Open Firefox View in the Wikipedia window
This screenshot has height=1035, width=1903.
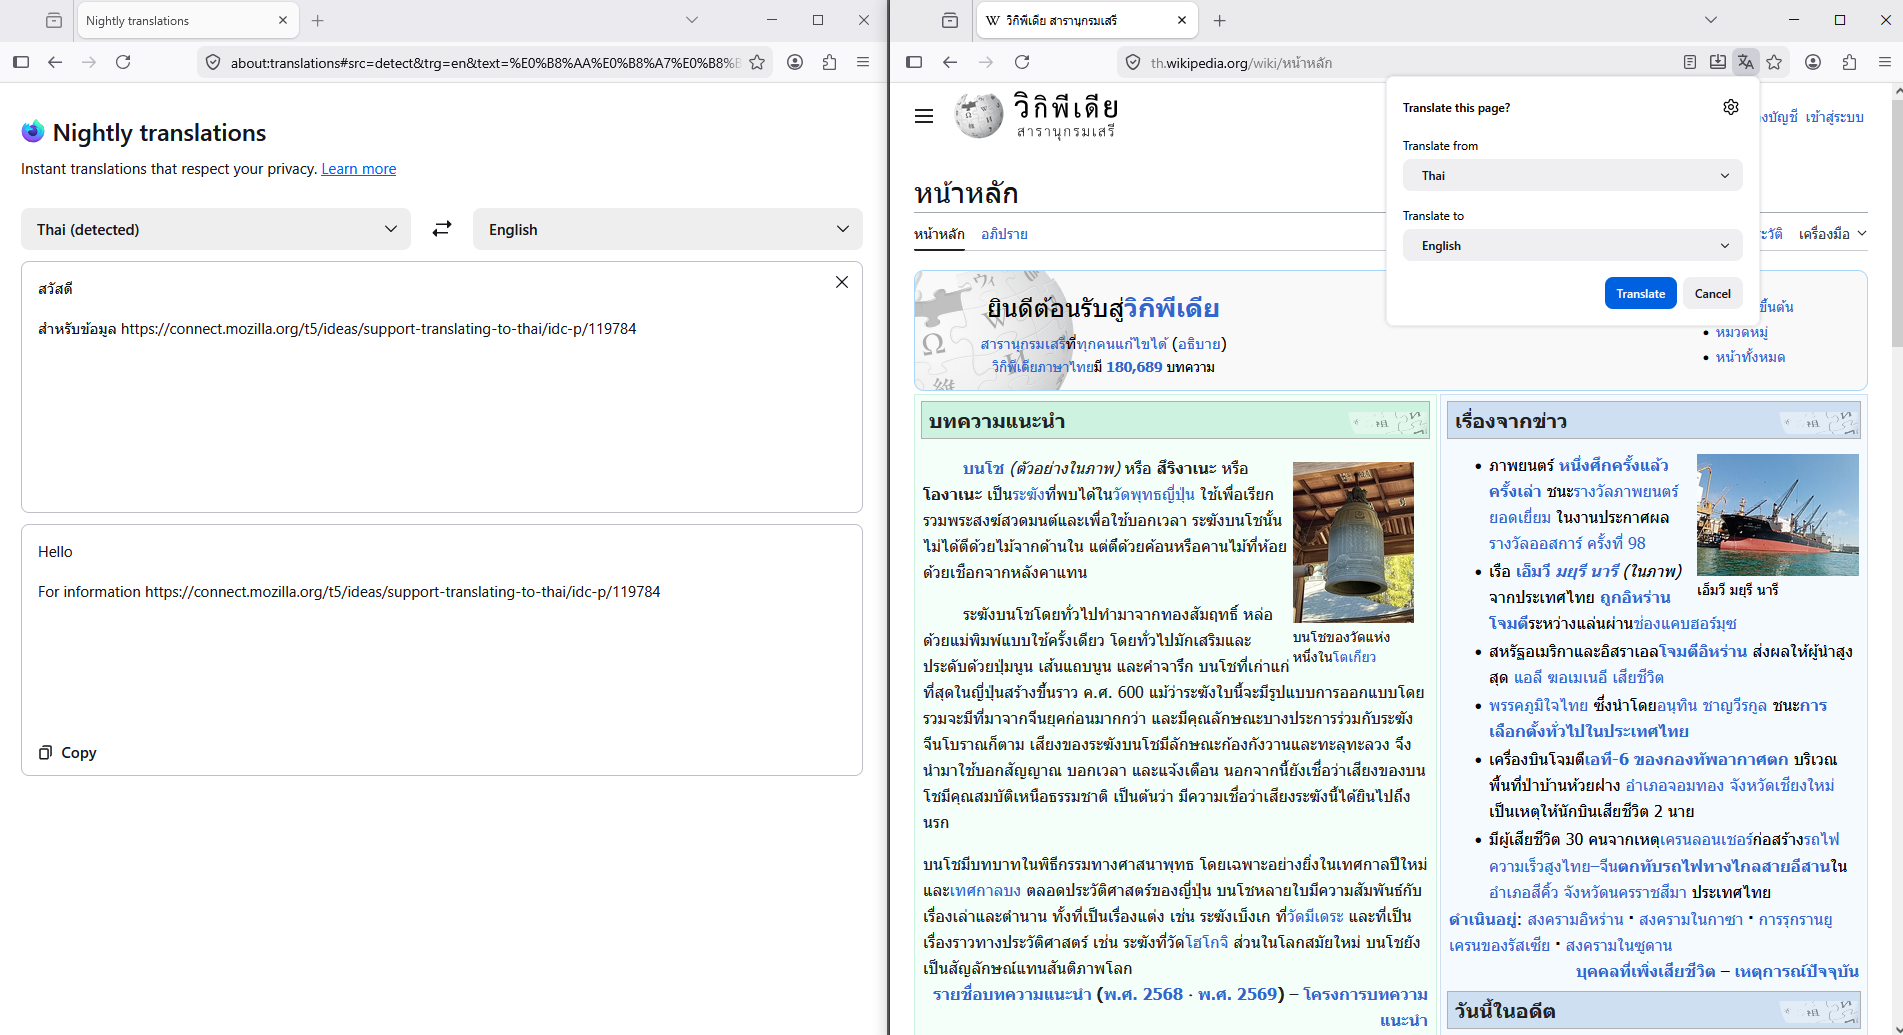click(x=950, y=20)
